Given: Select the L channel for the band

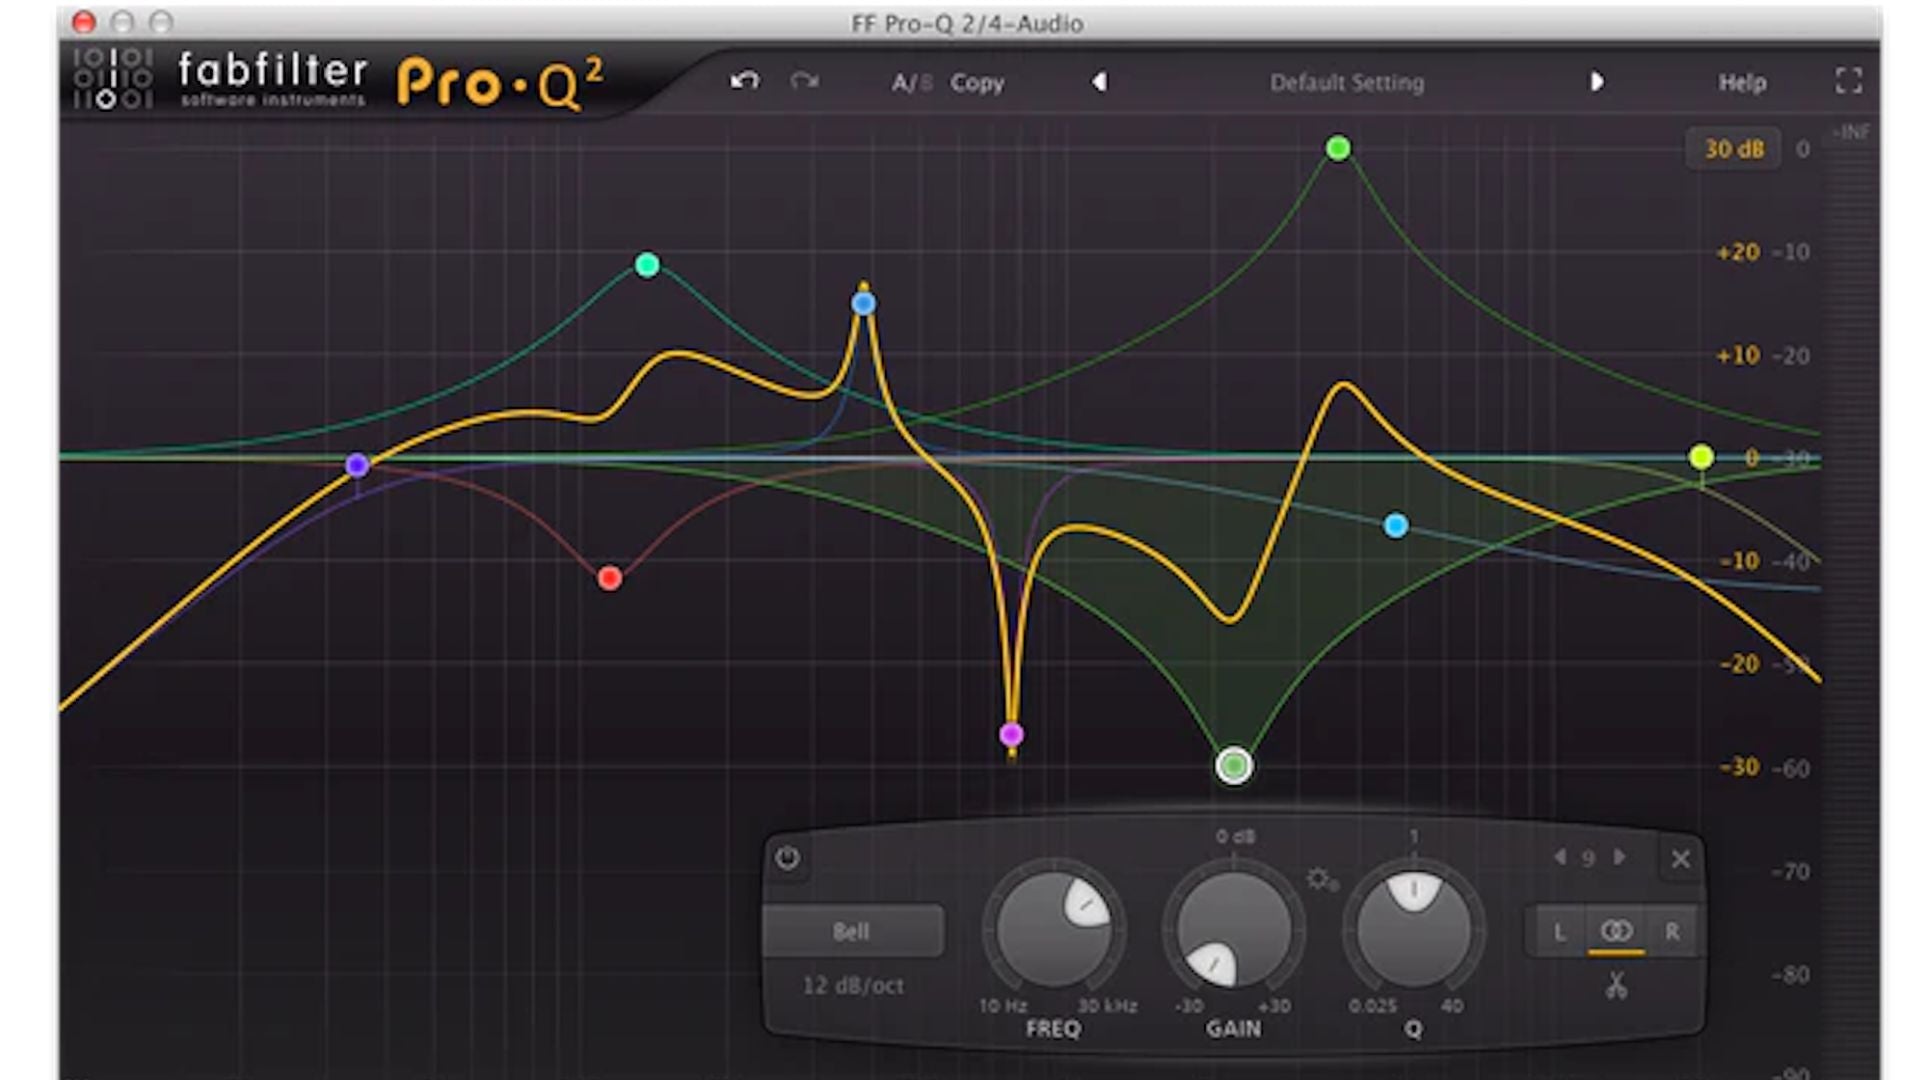Looking at the screenshot, I should pyautogui.click(x=1559, y=931).
